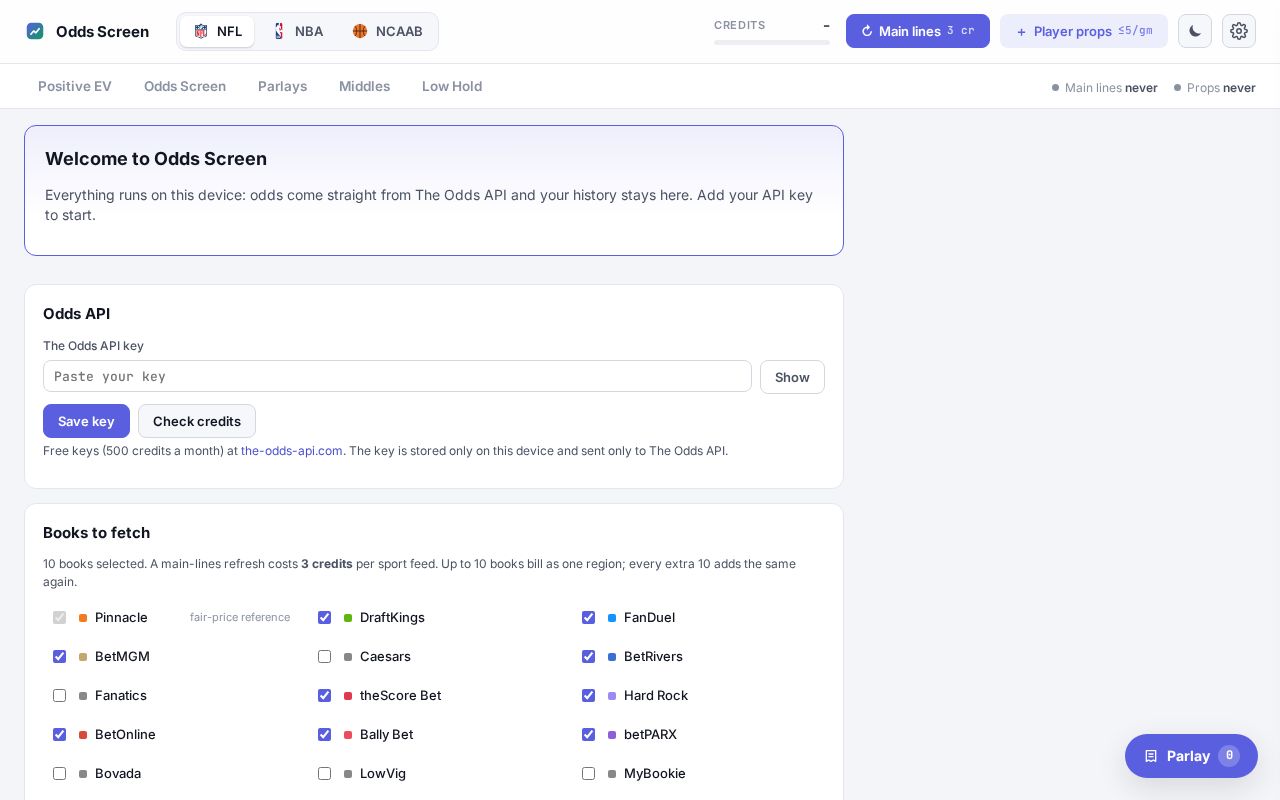The width and height of the screenshot is (1280, 800).
Task: Open the Parlays tab
Action: tap(282, 86)
